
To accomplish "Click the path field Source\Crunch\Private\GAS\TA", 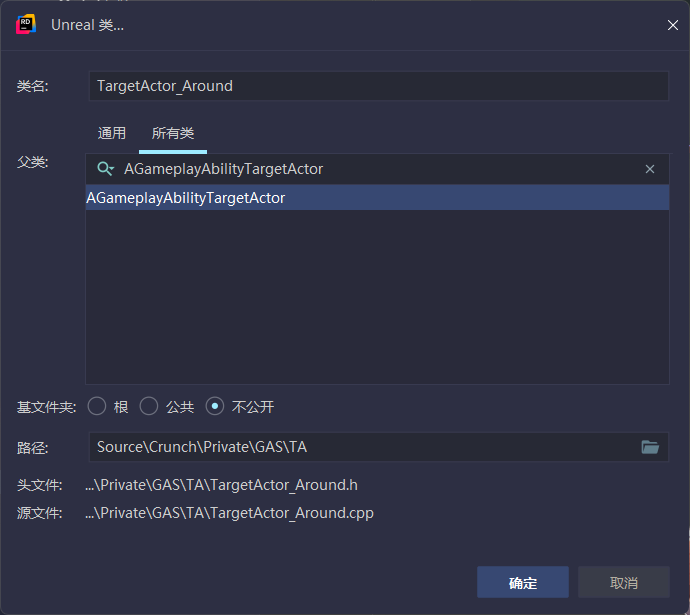I will point(379,447).
